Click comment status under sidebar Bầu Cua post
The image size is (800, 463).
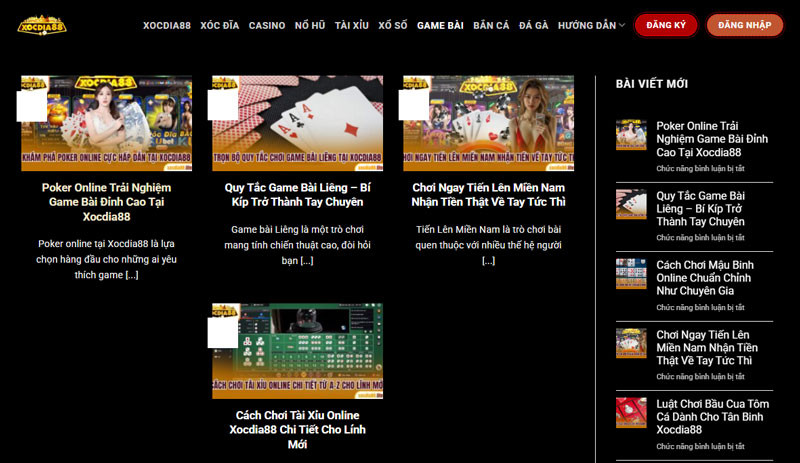tap(700, 446)
